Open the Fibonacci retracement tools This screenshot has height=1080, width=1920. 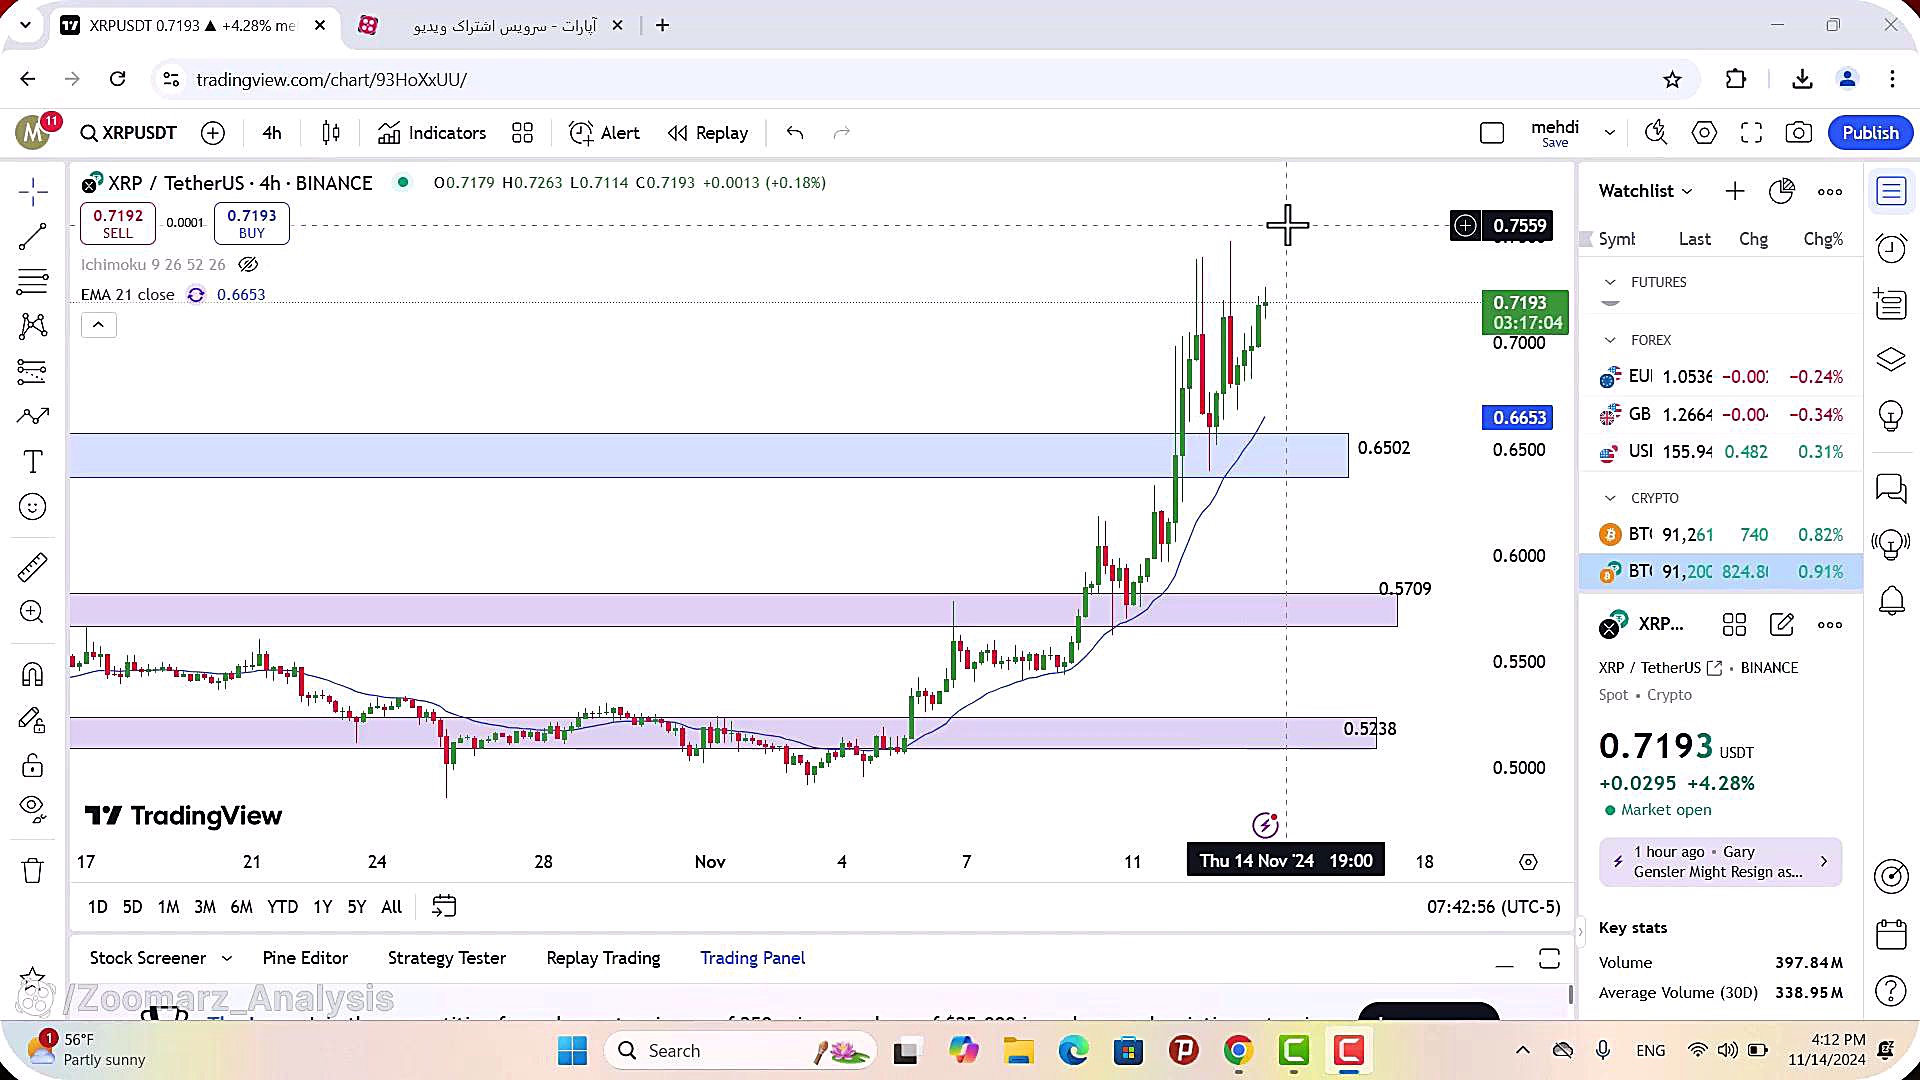tap(32, 282)
